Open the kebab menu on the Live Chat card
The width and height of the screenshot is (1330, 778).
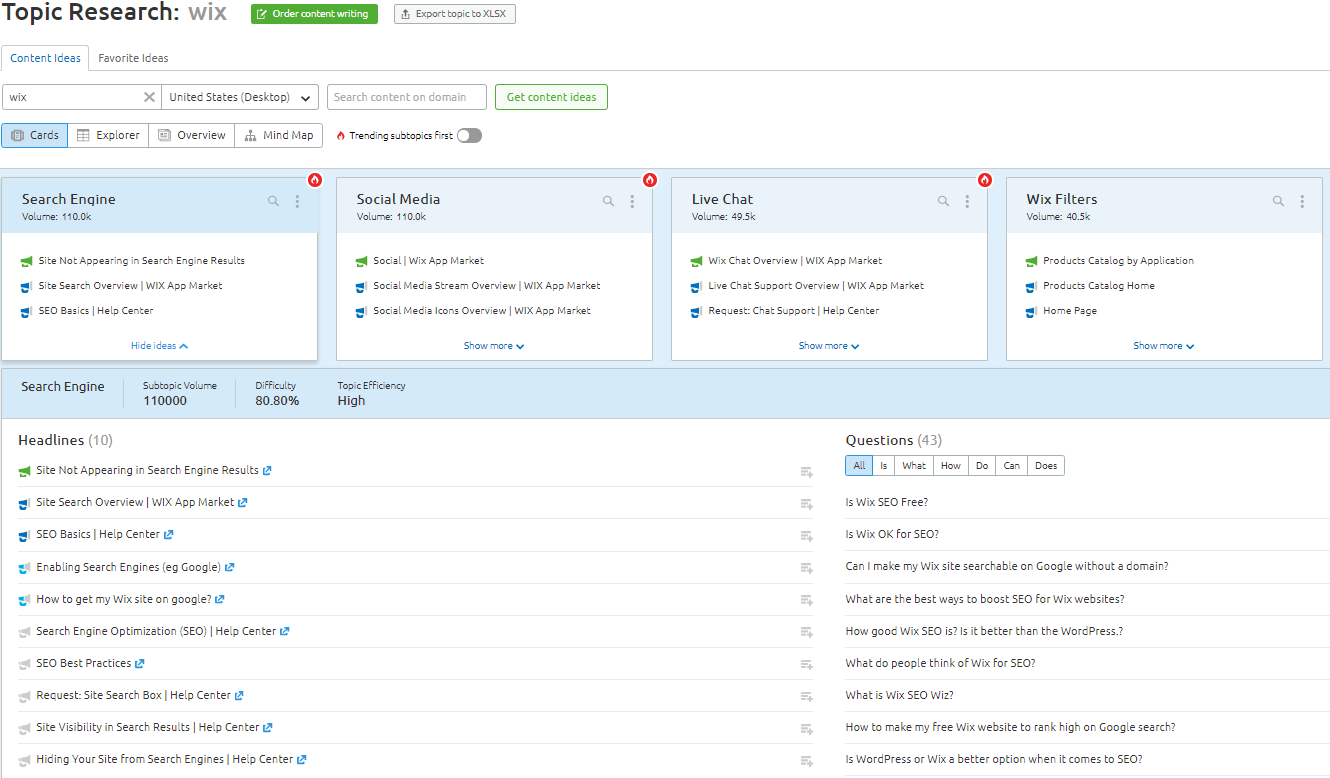967,200
